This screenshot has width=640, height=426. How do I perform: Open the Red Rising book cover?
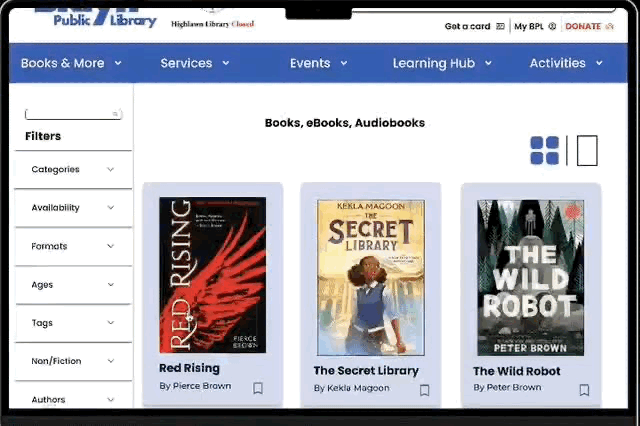pyautogui.click(x=212, y=275)
